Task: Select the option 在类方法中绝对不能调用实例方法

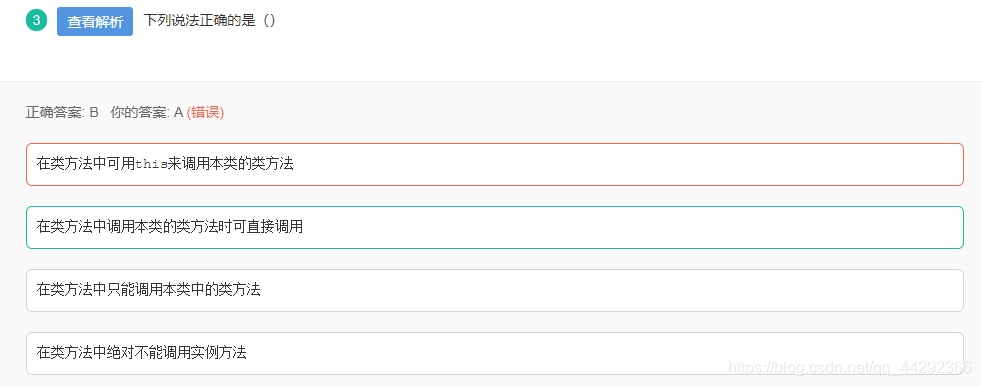Action: [494, 353]
